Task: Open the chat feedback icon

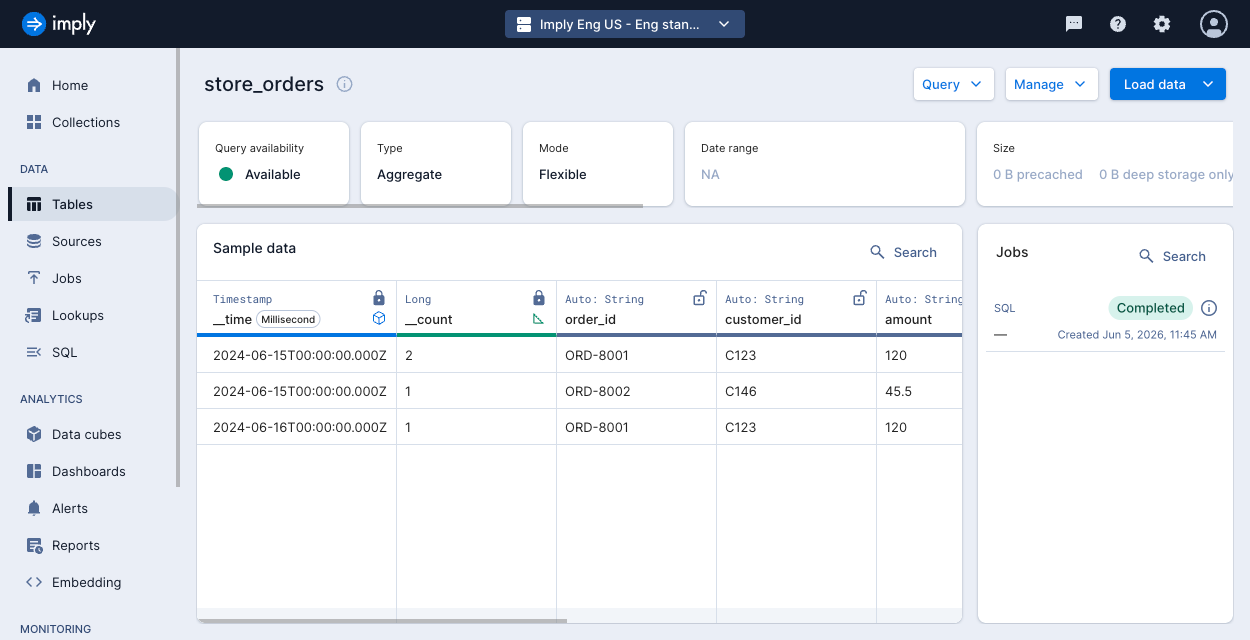Action: pos(1074,24)
